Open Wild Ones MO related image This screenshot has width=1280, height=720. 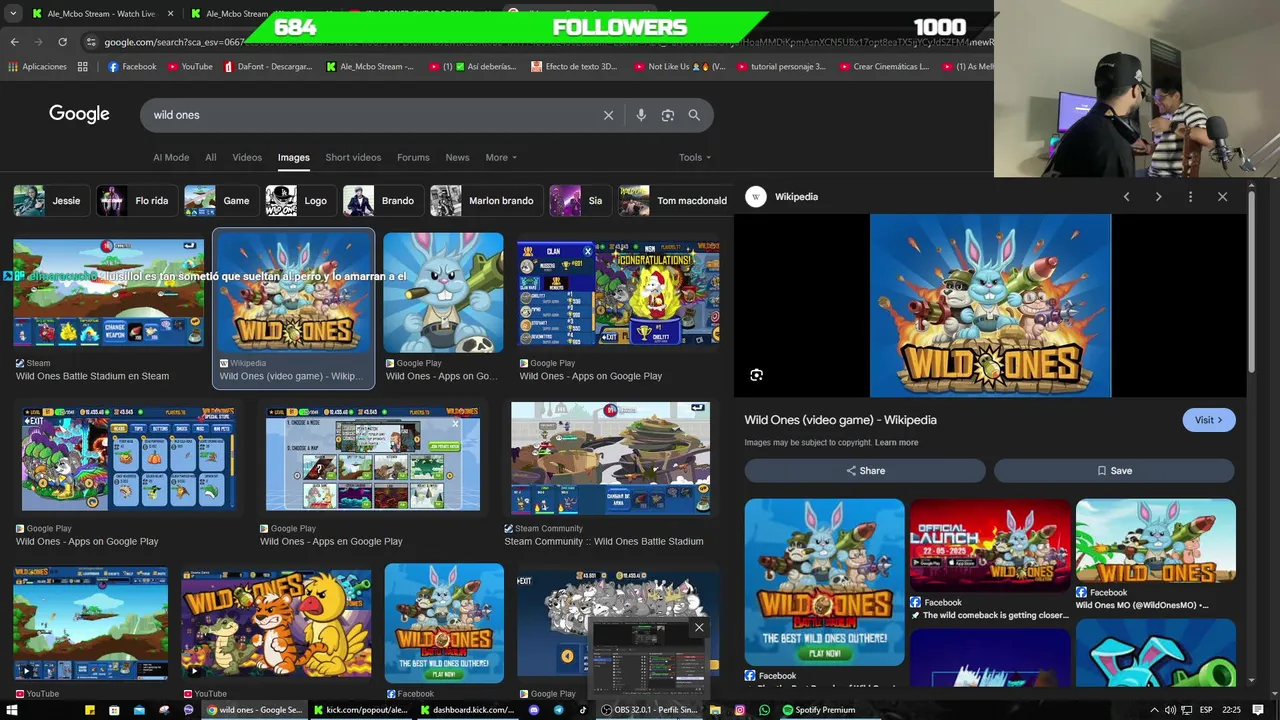click(1156, 541)
